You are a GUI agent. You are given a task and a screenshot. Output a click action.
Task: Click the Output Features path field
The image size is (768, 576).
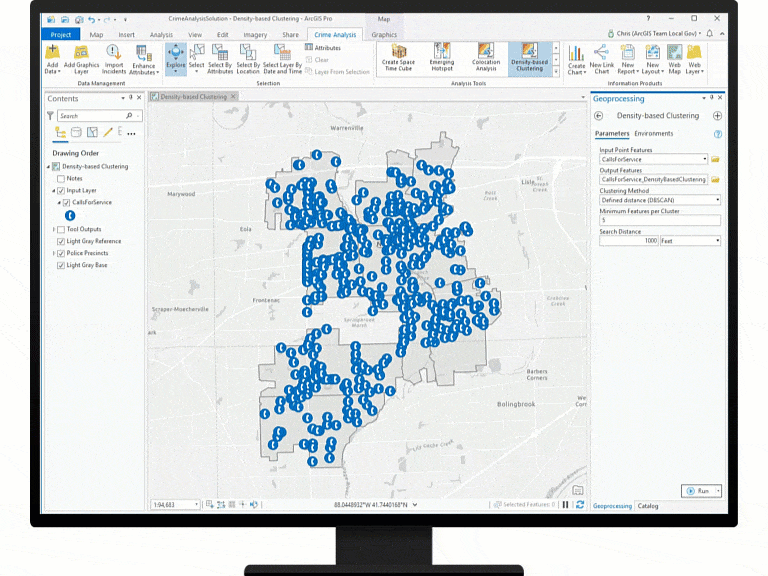click(x=653, y=180)
